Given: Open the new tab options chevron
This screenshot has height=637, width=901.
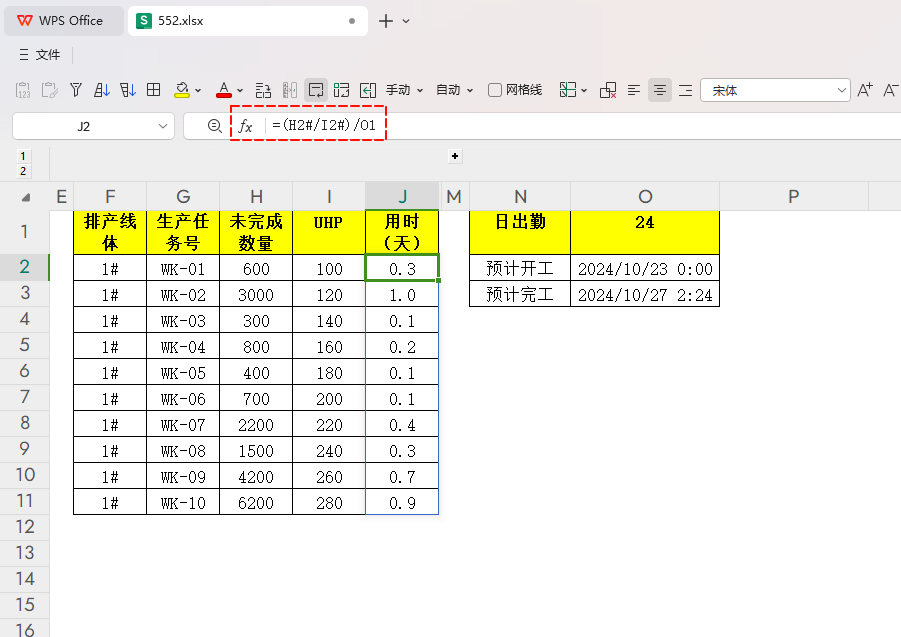Looking at the screenshot, I should pyautogui.click(x=406, y=21).
